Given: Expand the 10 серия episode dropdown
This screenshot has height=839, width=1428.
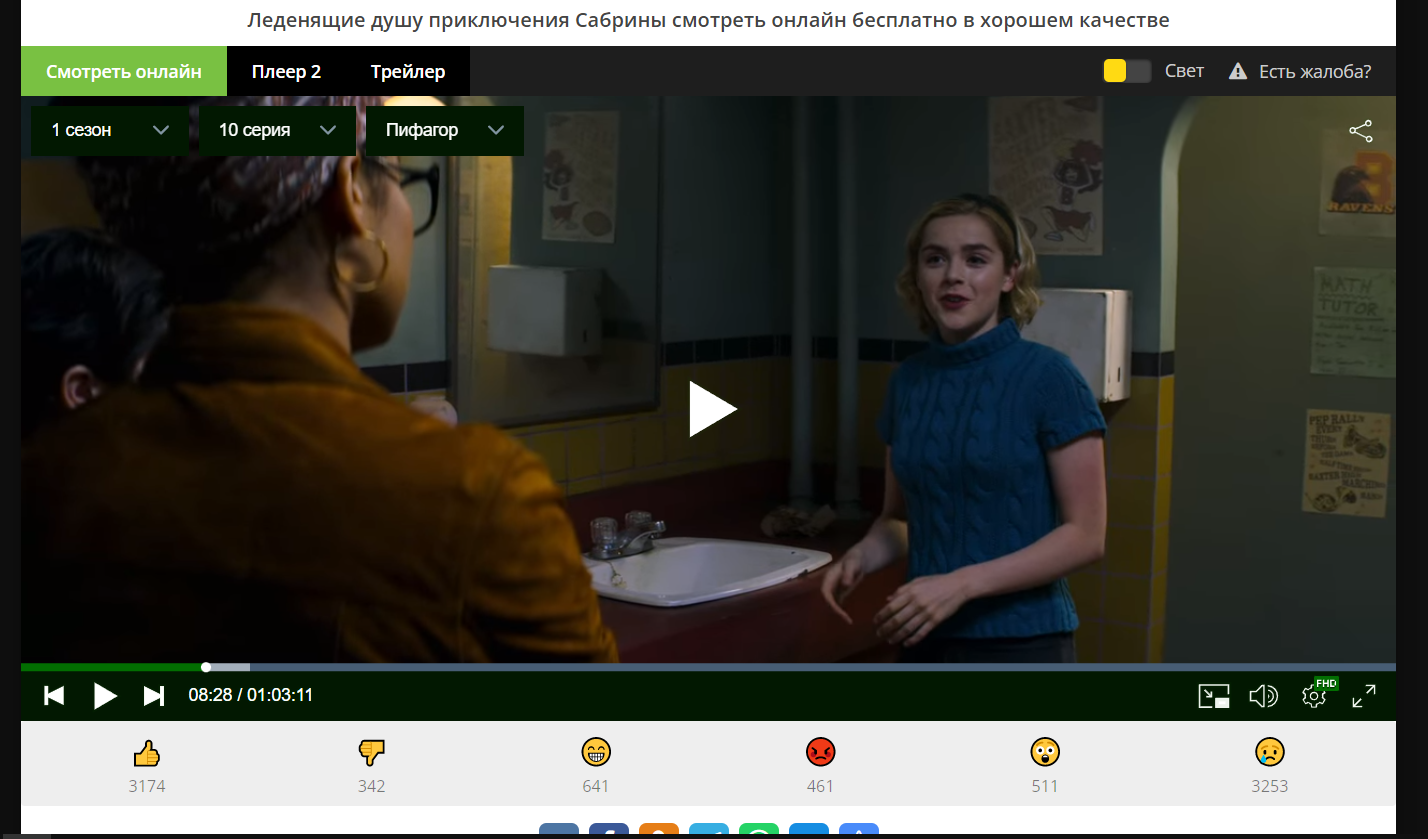Looking at the screenshot, I should (x=277, y=130).
